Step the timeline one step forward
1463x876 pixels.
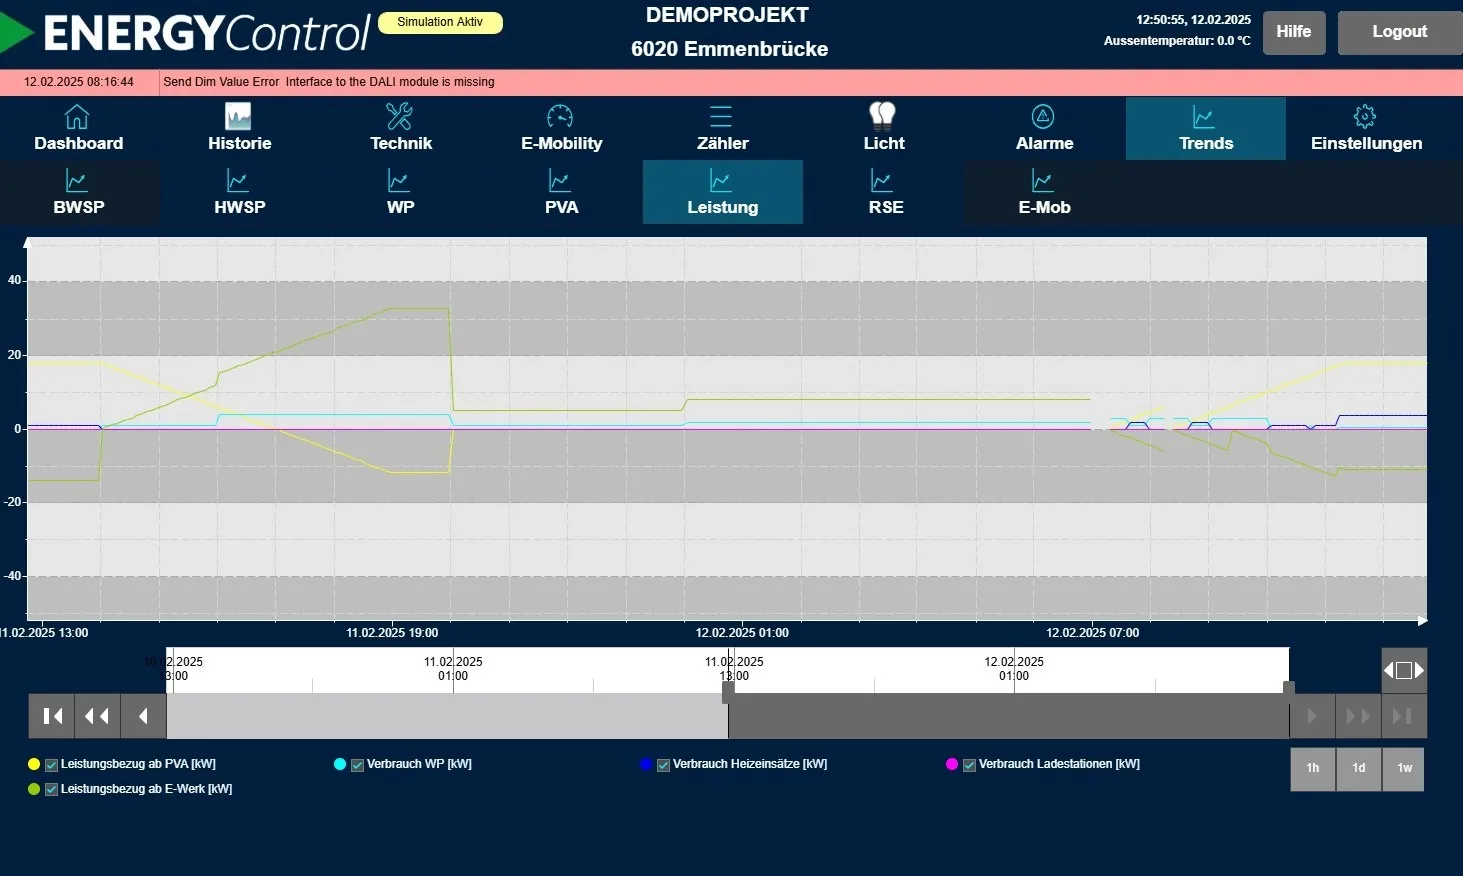tap(1312, 716)
